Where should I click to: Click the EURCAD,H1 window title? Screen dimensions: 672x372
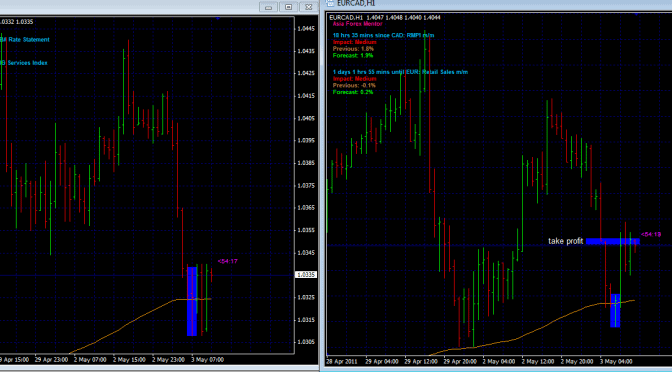click(x=356, y=3)
